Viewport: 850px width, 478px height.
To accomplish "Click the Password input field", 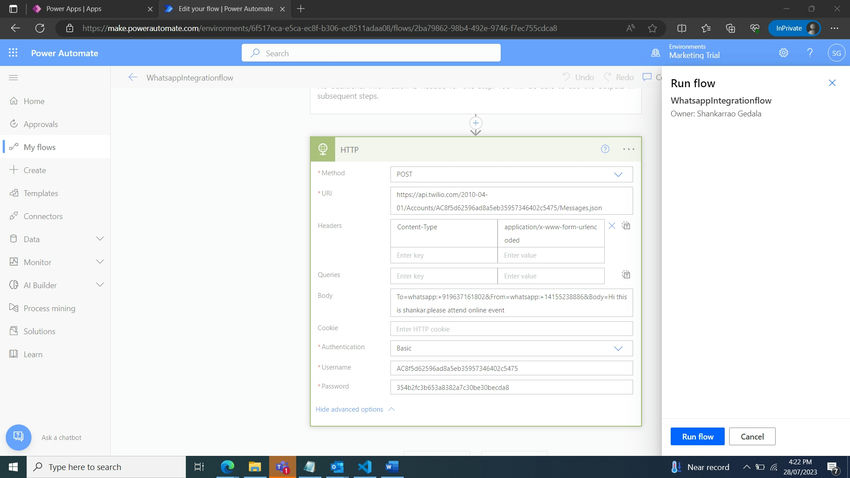I will click(511, 387).
